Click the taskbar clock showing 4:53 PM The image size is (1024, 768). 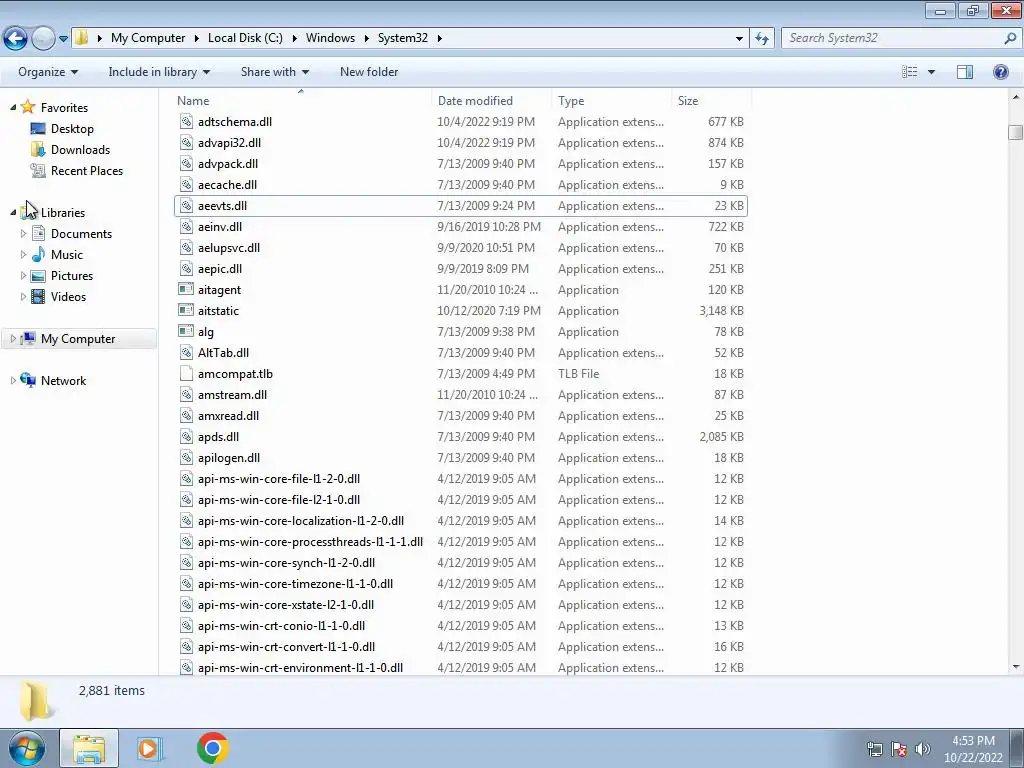click(973, 749)
